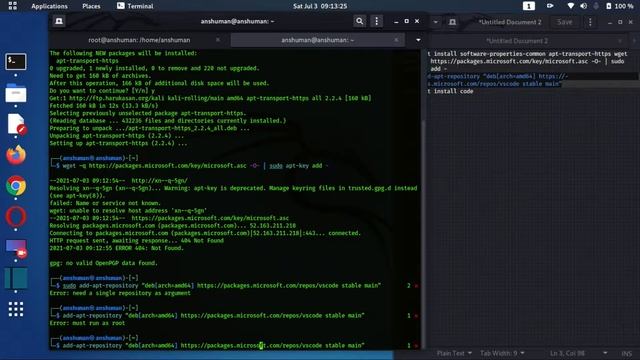Screen dimensions: 640x360
Task: Expand the terminal tab list dropdown arrow
Action: (x=418, y=40)
